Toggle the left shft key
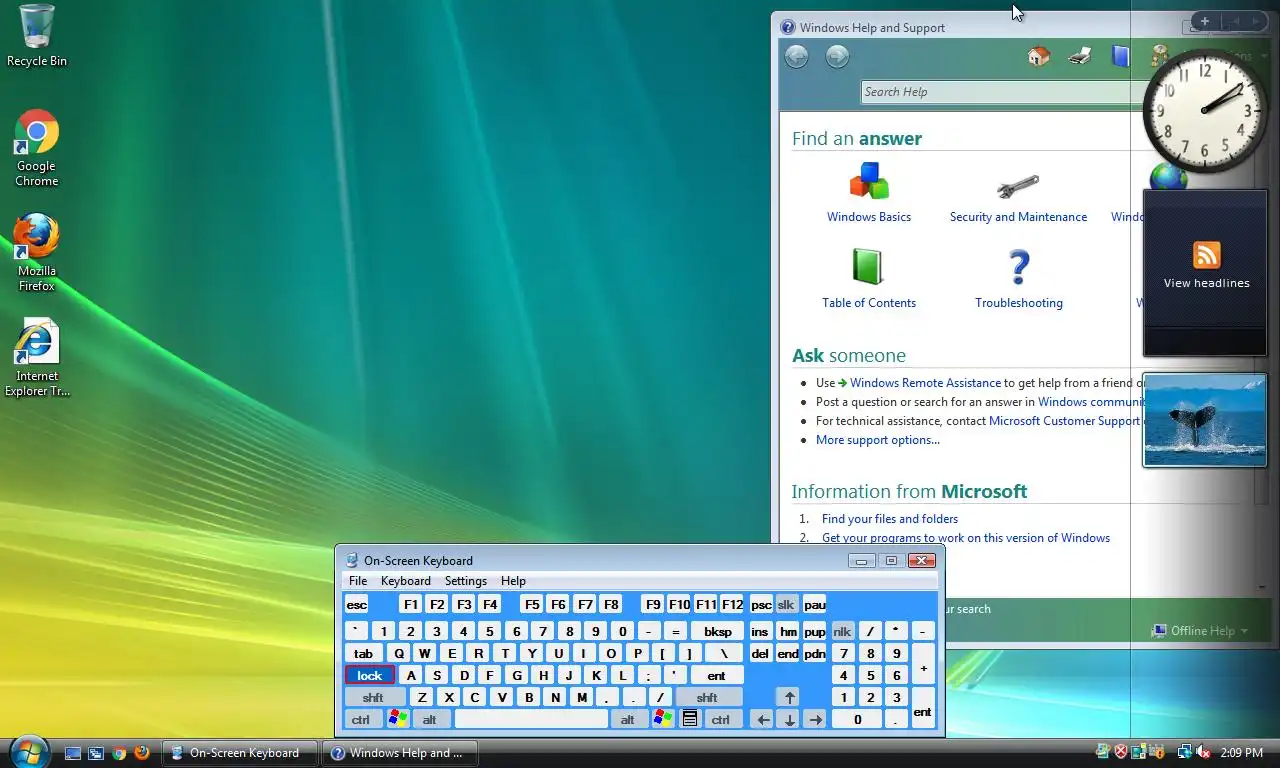The width and height of the screenshot is (1280, 768). (376, 697)
